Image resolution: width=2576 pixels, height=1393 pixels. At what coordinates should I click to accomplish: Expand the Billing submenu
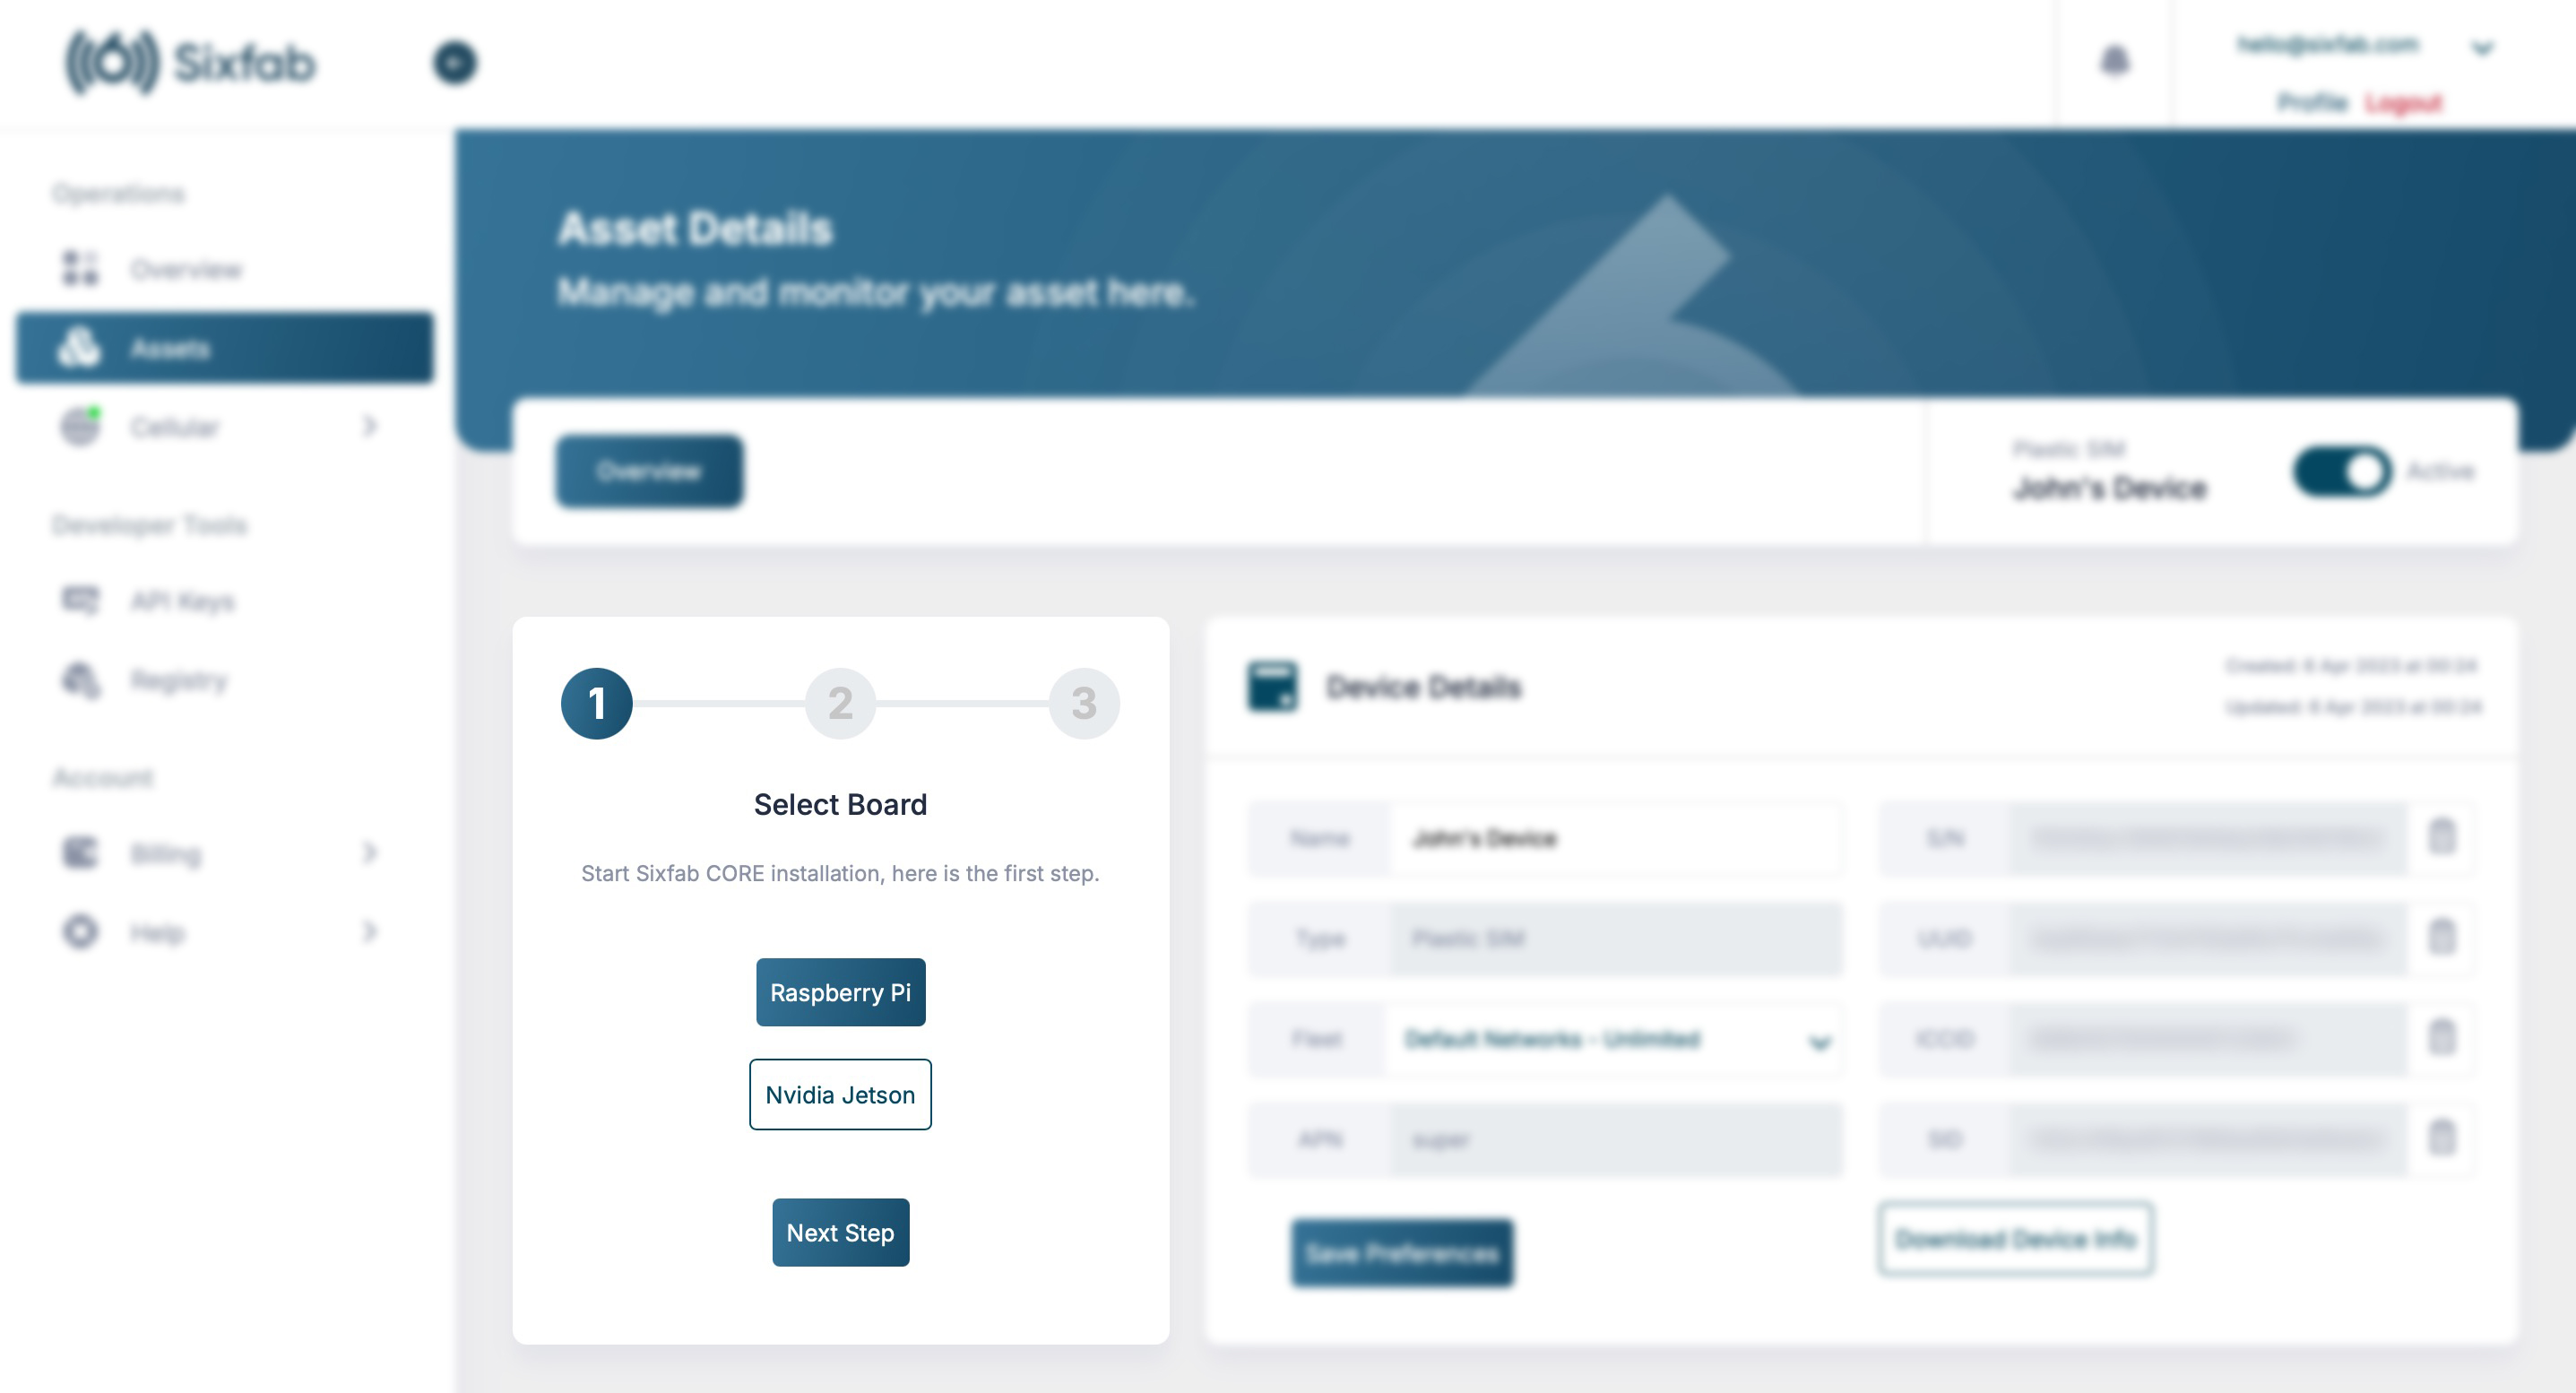374,852
